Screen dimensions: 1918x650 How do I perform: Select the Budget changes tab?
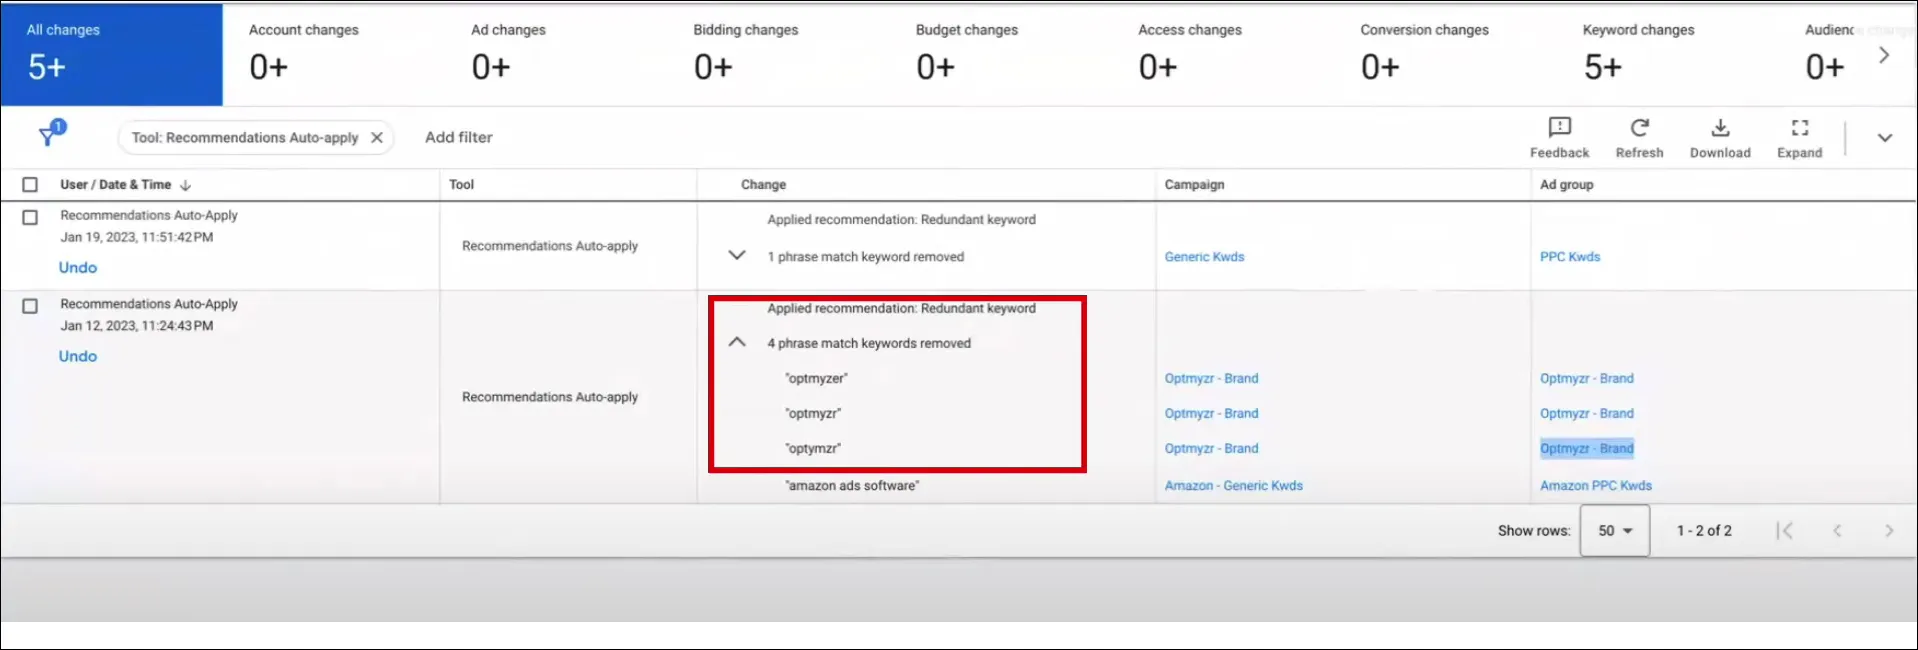[x=966, y=52]
